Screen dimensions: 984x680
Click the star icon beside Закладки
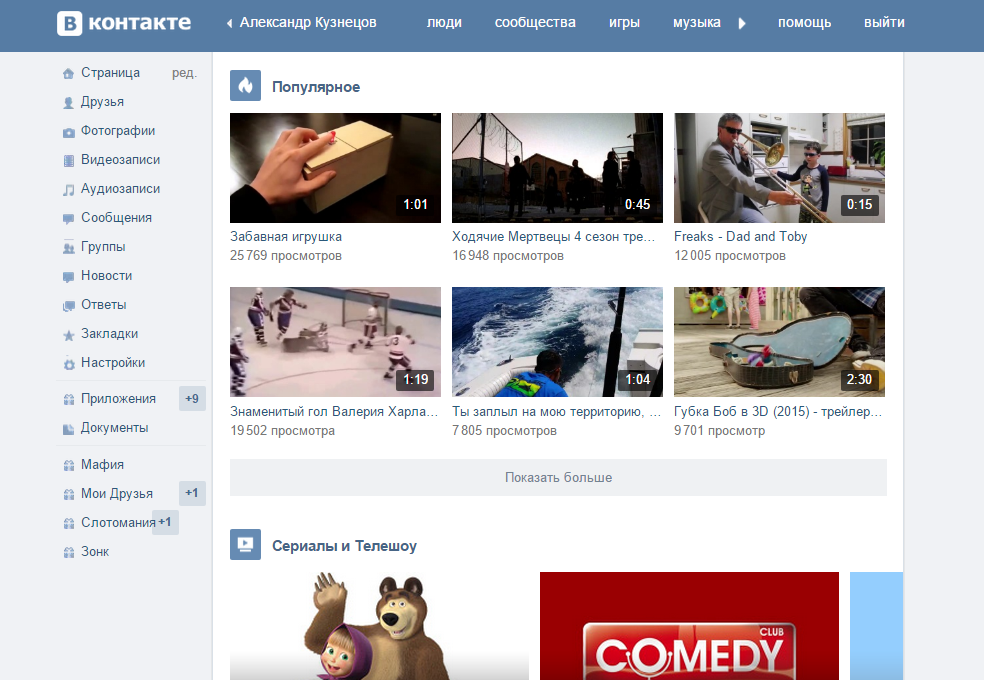click(68, 335)
